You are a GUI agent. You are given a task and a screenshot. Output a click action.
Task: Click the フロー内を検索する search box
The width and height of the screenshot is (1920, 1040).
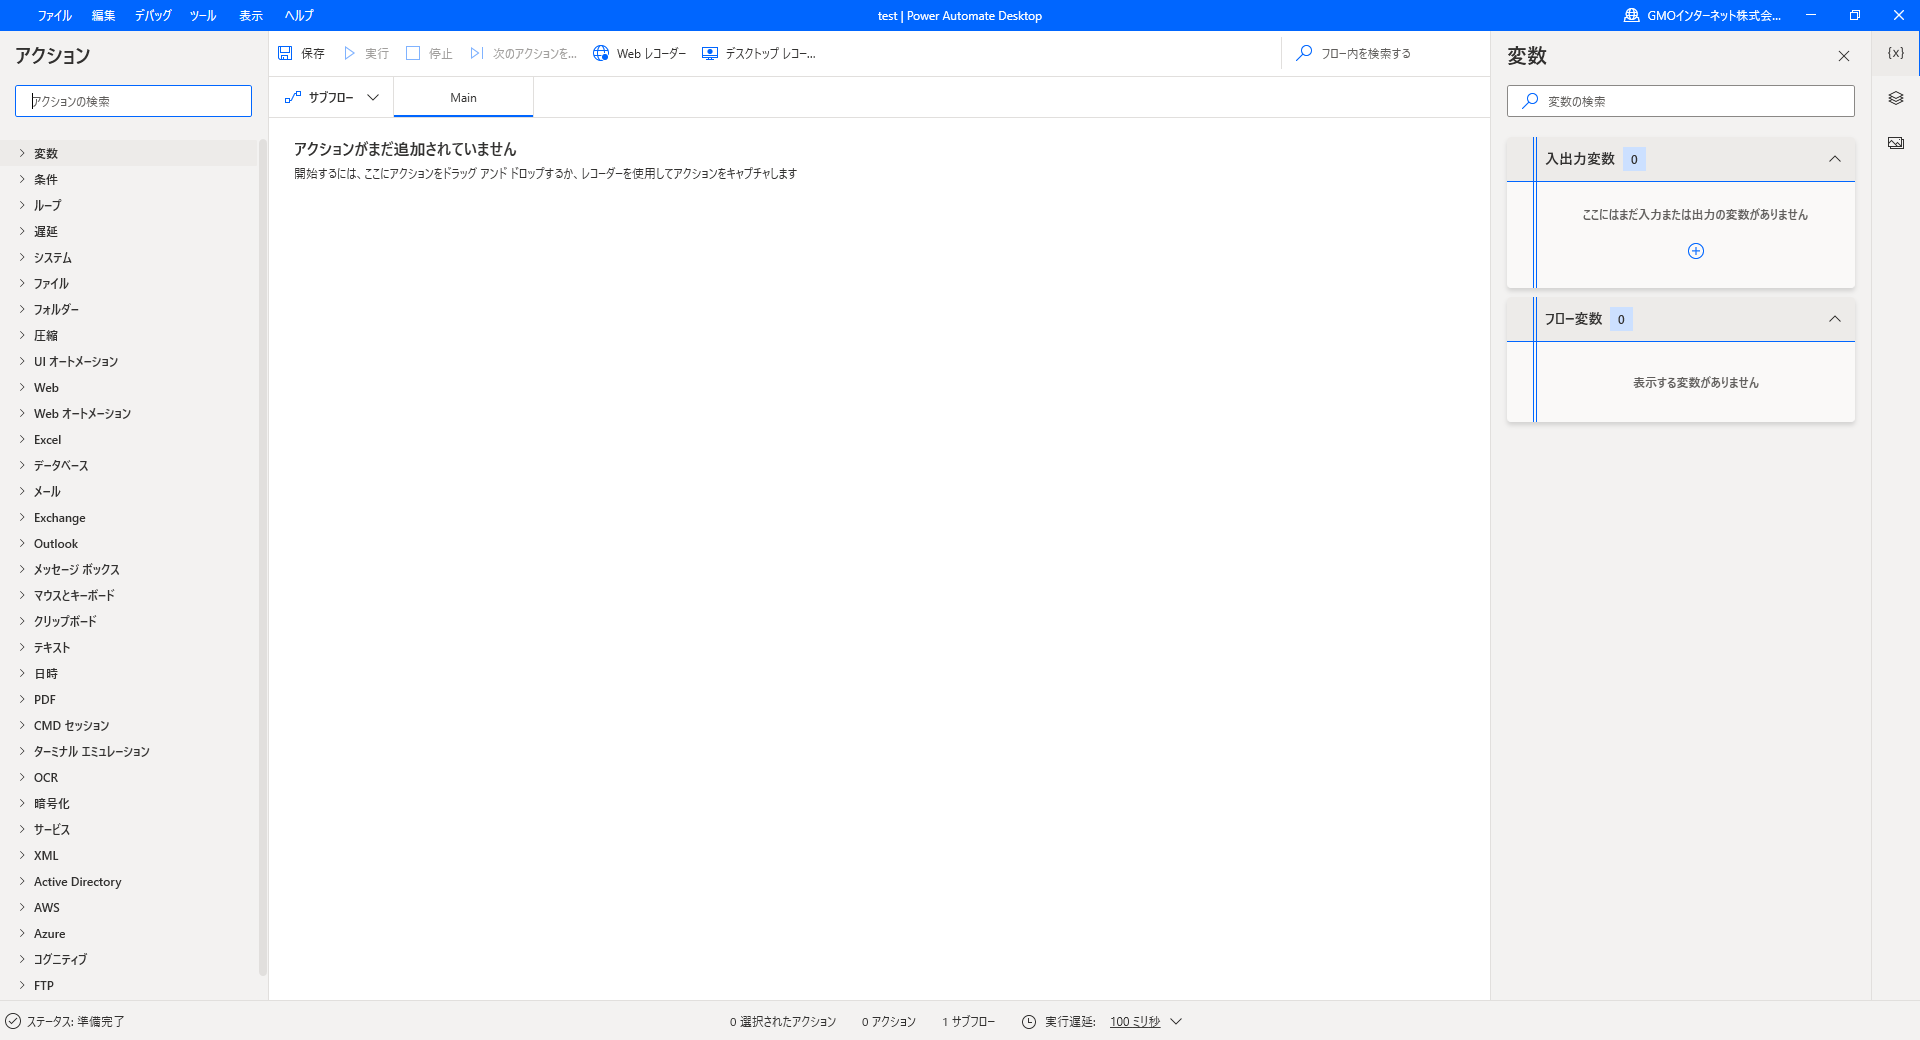[1385, 53]
